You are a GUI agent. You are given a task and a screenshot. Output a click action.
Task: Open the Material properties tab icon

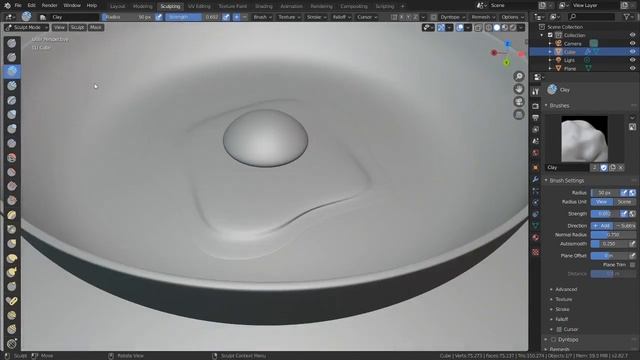click(x=536, y=238)
